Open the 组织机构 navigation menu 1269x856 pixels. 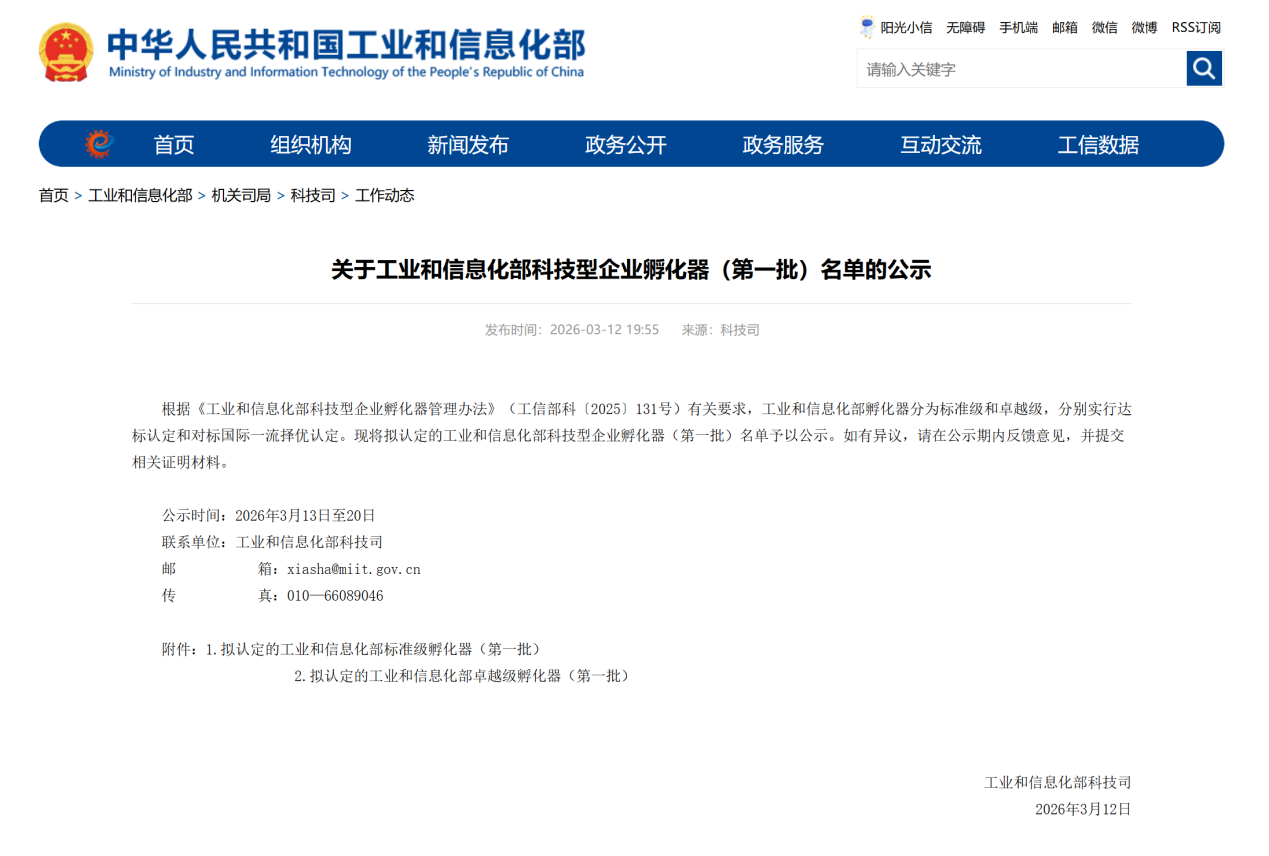click(x=311, y=145)
